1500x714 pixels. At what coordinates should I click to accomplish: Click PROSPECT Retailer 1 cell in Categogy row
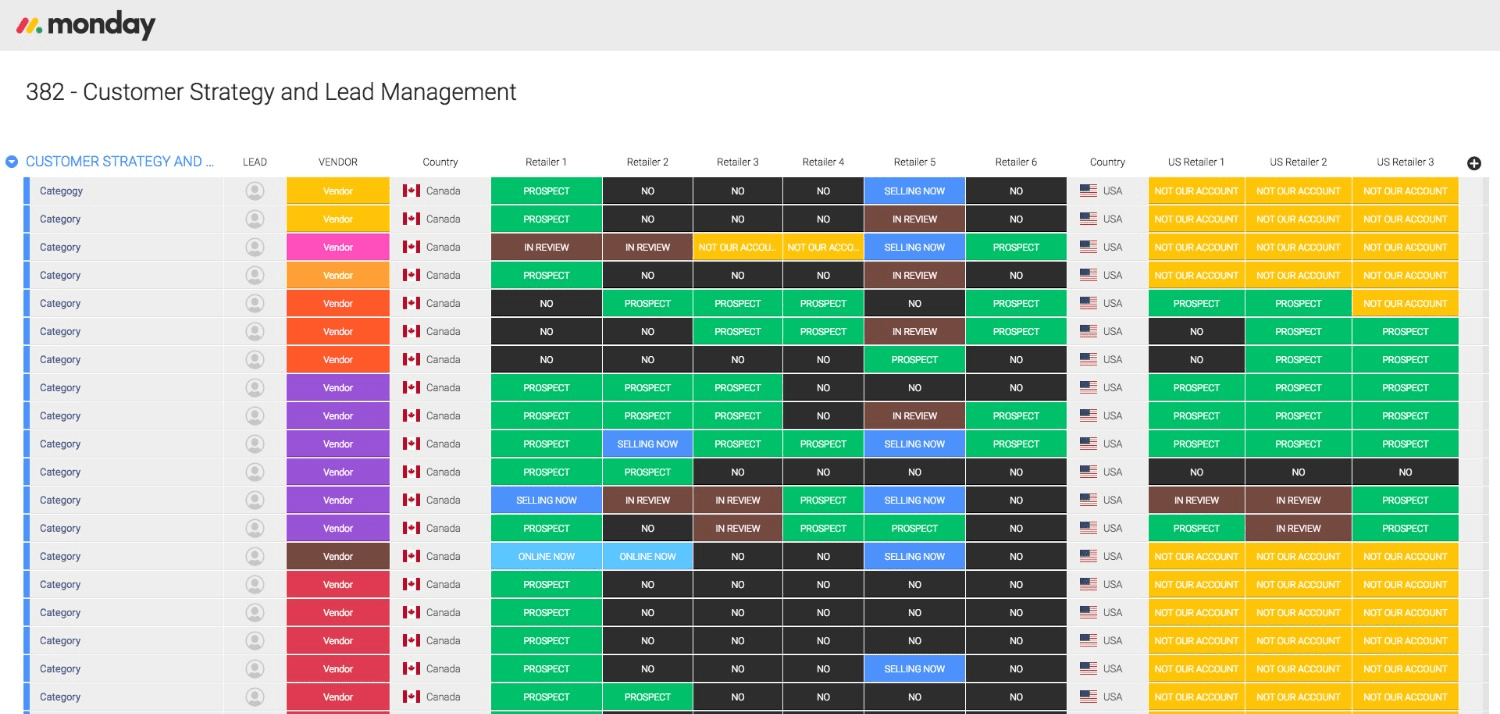(546, 191)
